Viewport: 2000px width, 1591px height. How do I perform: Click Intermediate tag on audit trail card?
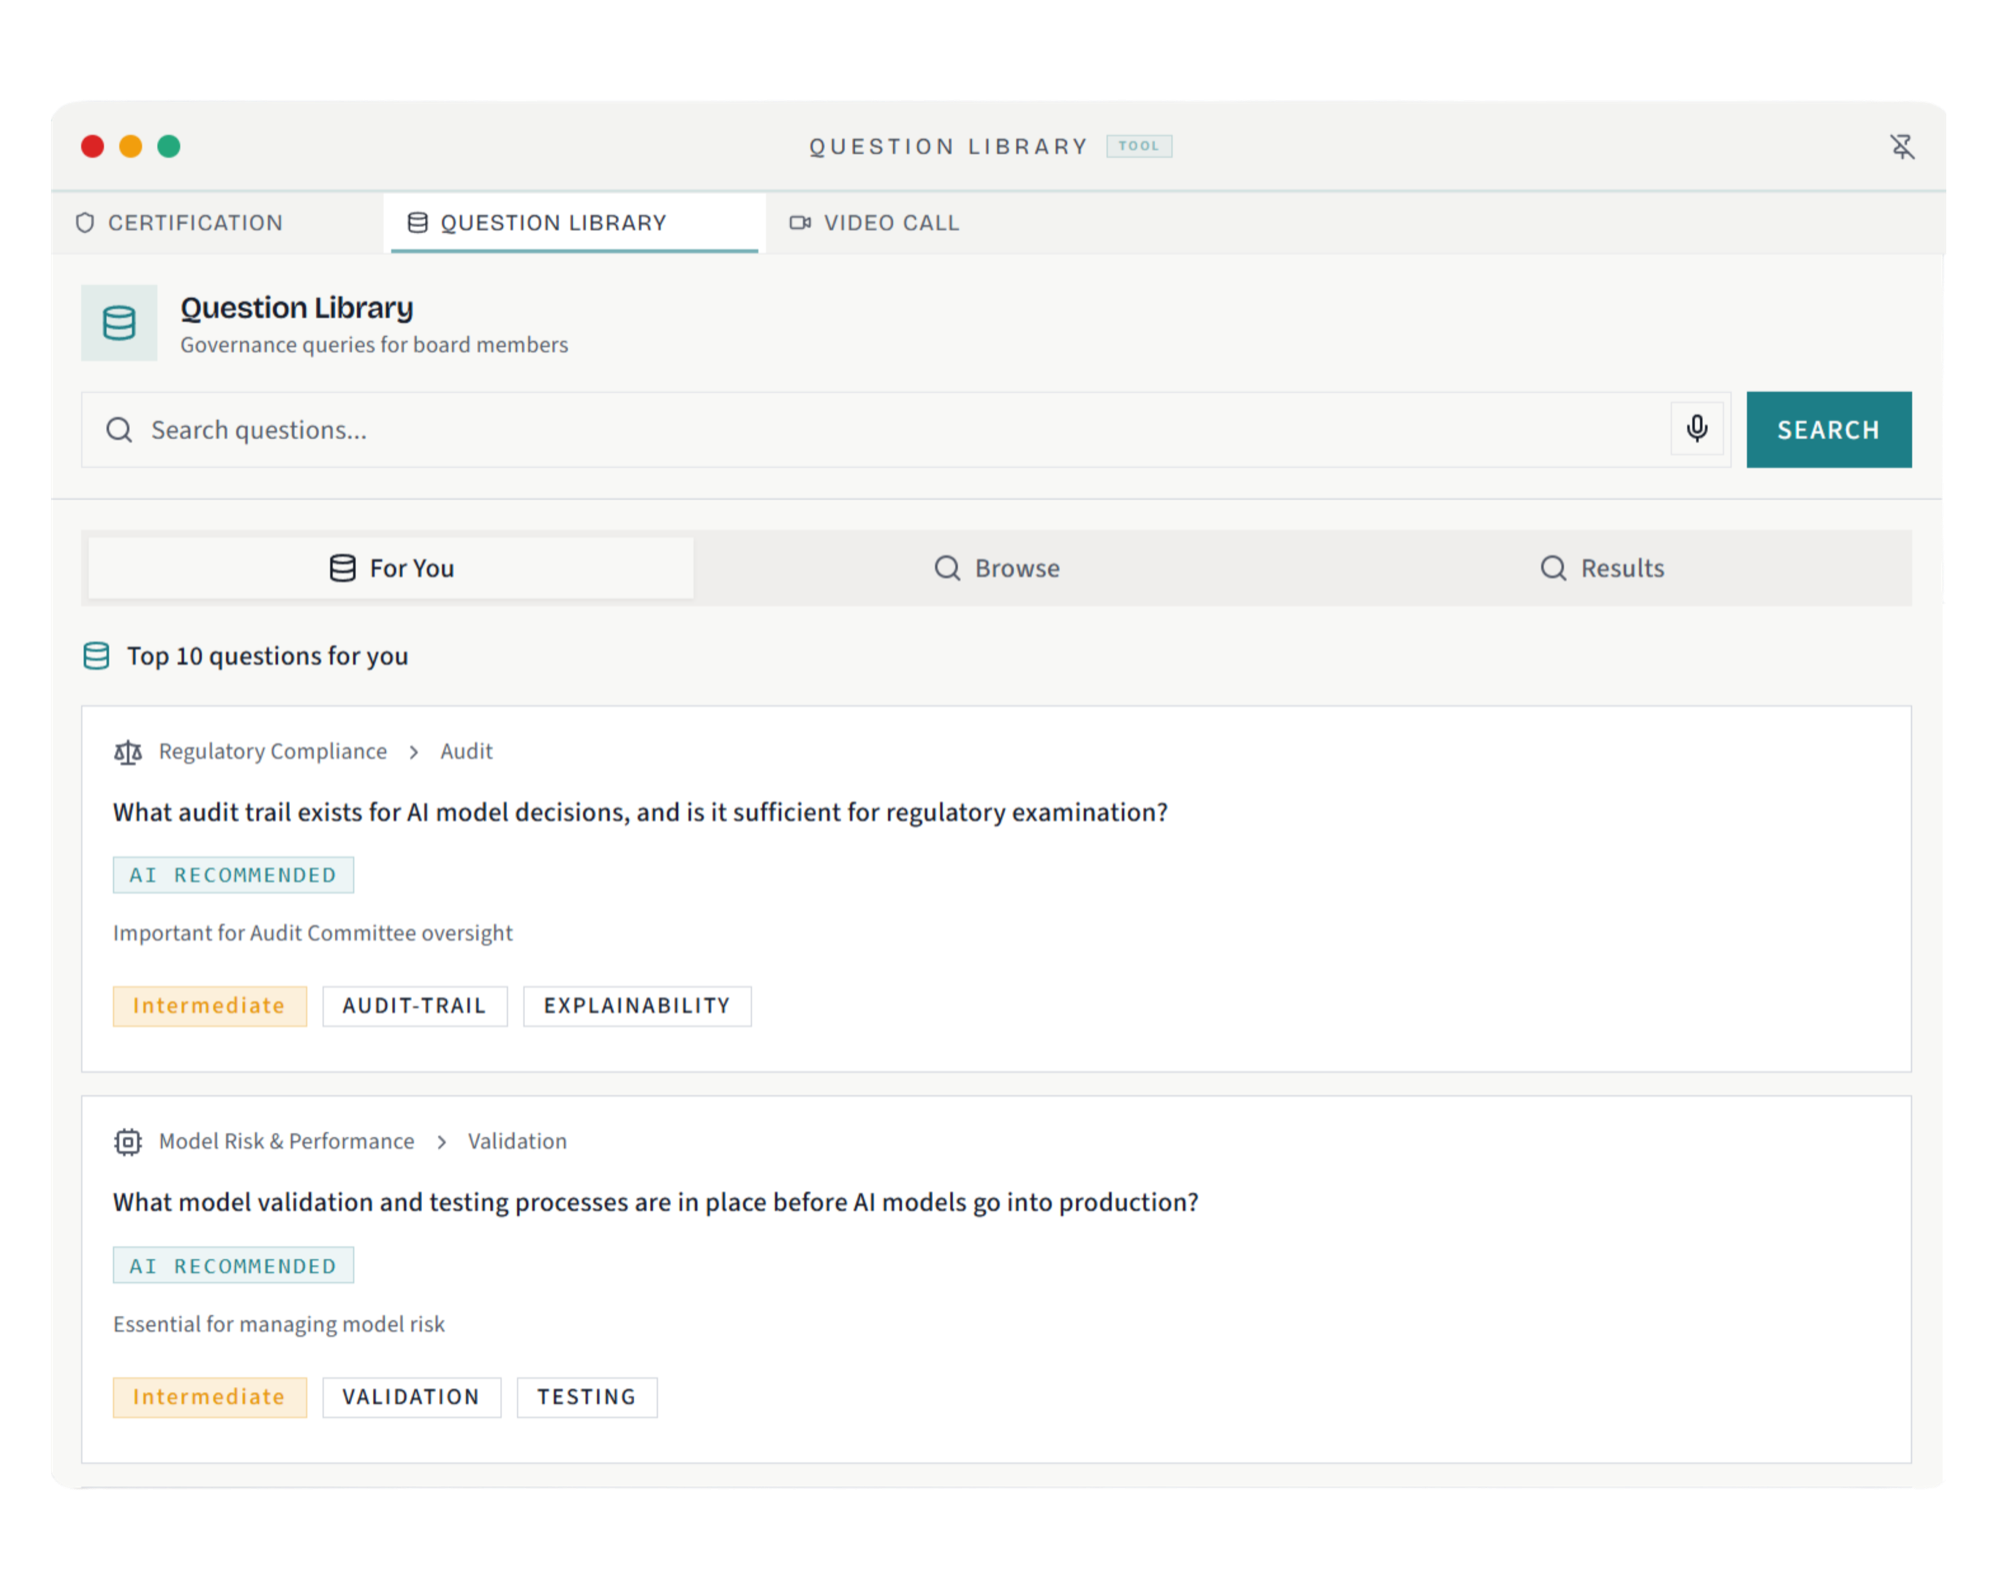(209, 1006)
